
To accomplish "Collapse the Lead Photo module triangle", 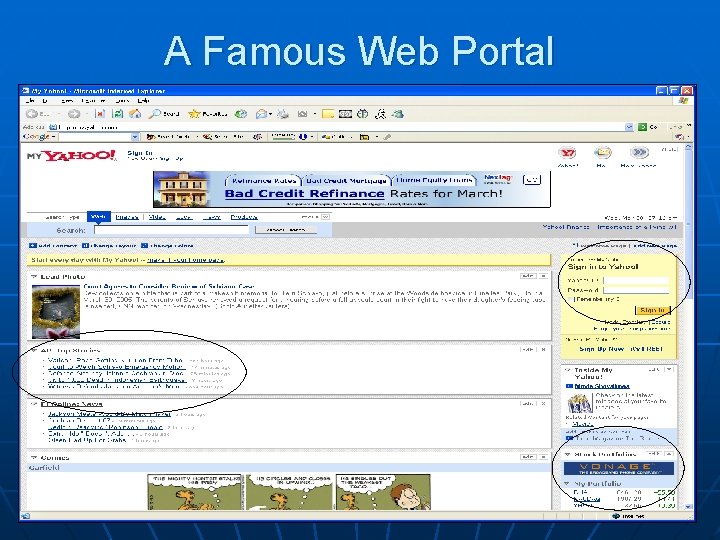I will (34, 276).
